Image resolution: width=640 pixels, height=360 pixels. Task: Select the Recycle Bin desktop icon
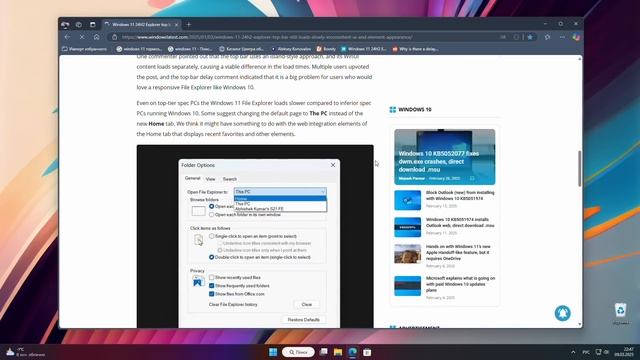pyautogui.click(x=620, y=313)
